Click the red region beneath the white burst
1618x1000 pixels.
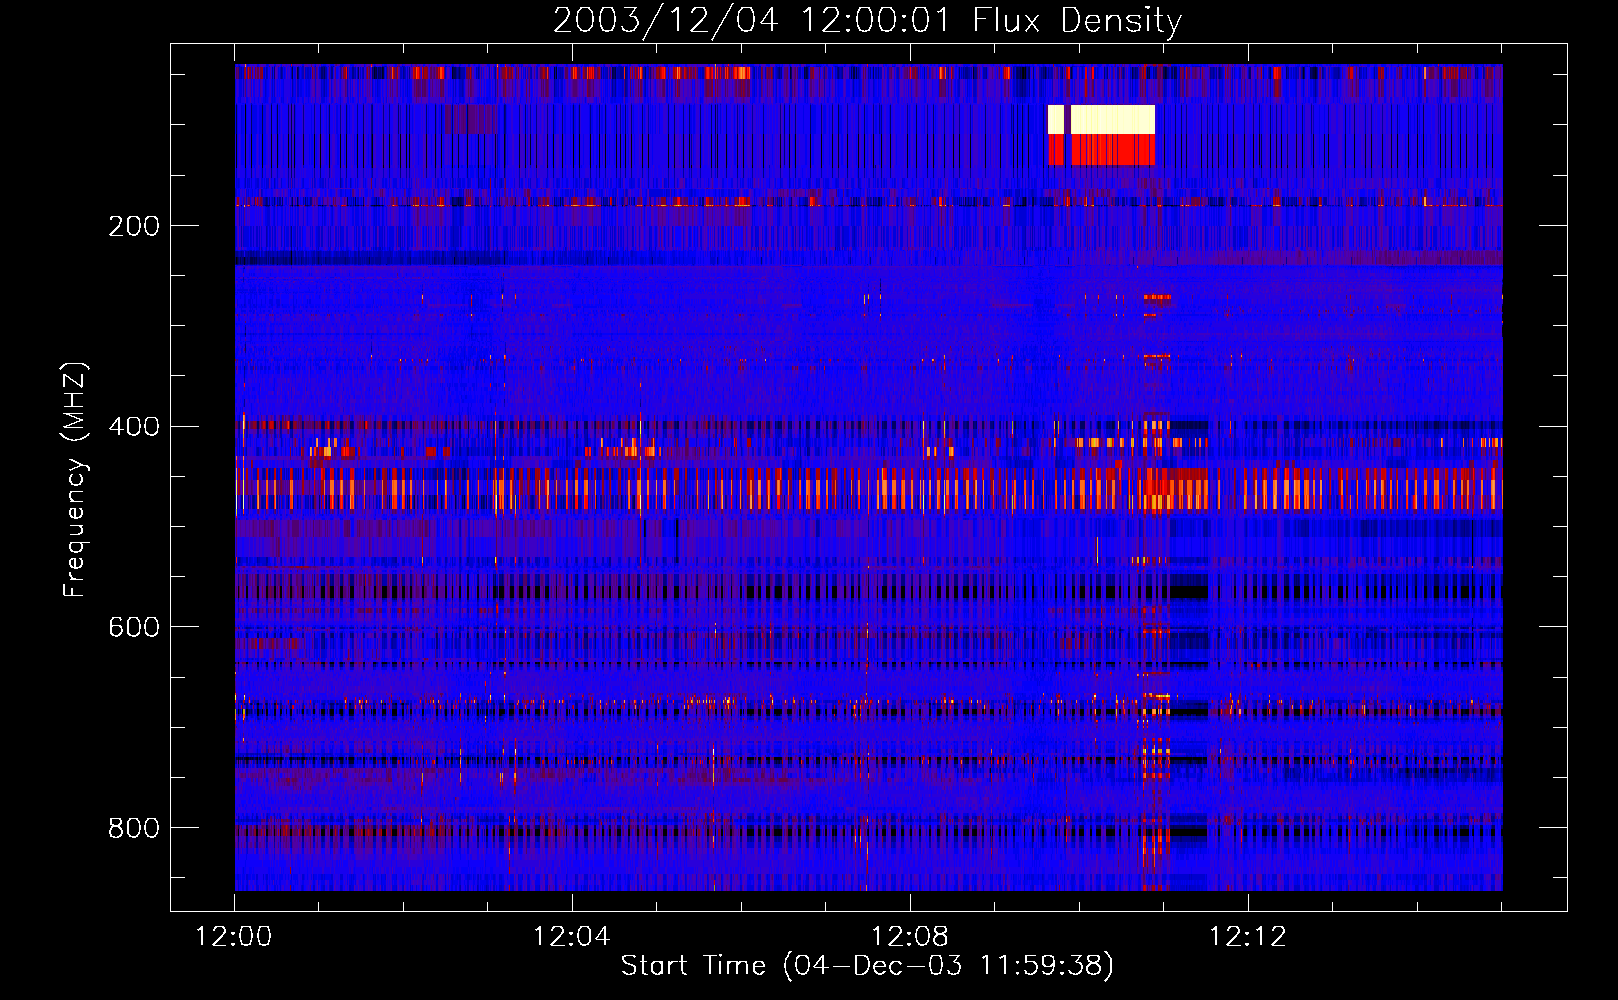pyautogui.click(x=1113, y=150)
